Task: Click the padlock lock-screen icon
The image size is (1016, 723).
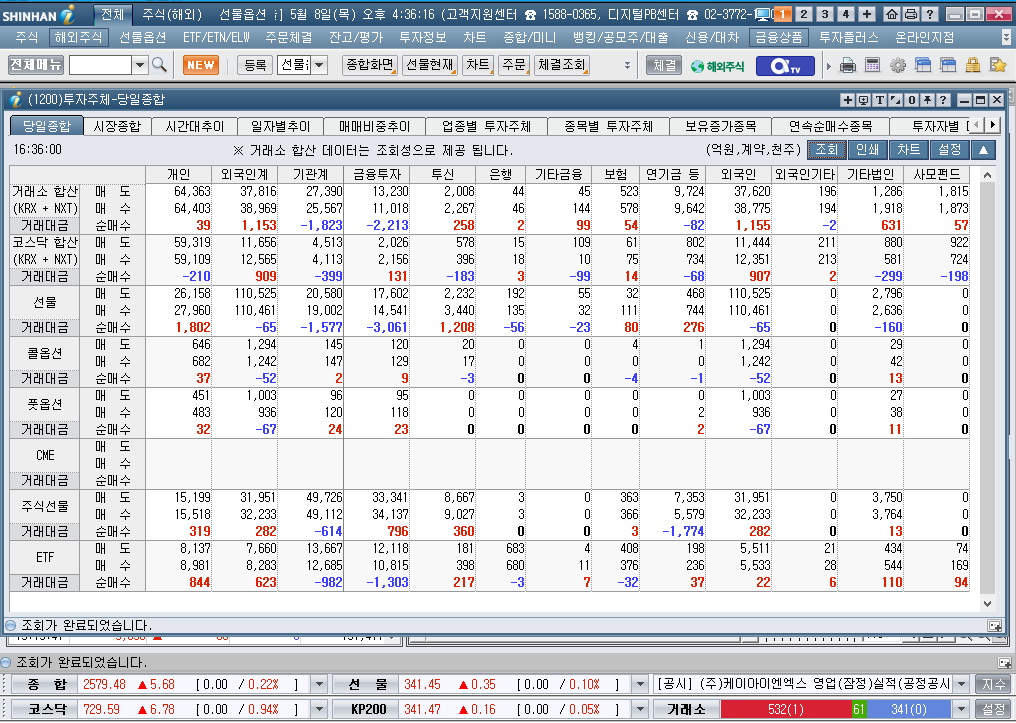Action: click(x=972, y=65)
